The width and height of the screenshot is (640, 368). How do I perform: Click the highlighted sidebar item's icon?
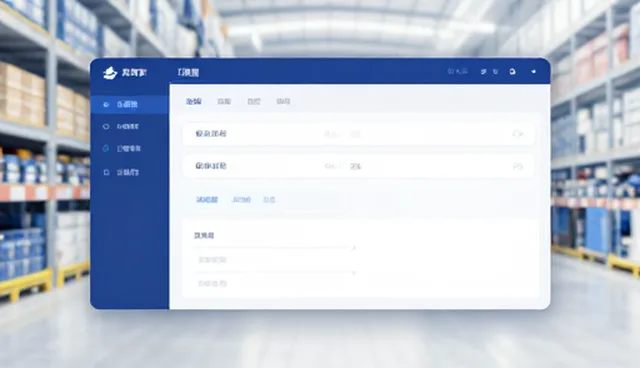[106, 104]
